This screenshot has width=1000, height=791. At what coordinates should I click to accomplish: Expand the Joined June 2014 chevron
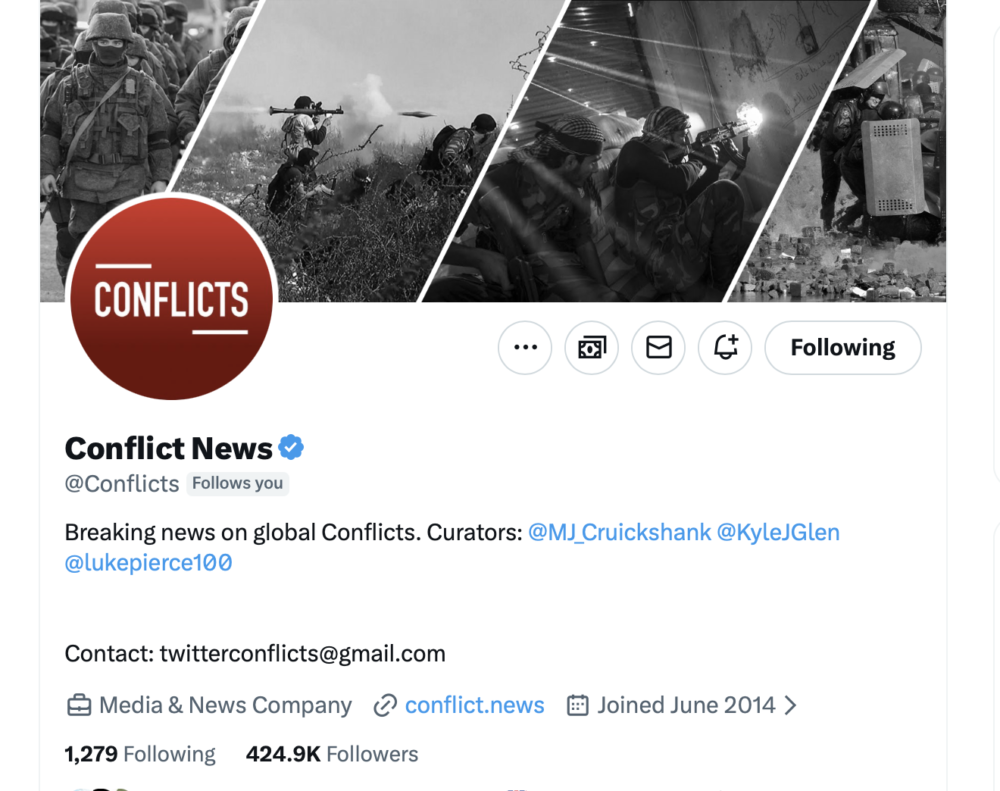790,705
